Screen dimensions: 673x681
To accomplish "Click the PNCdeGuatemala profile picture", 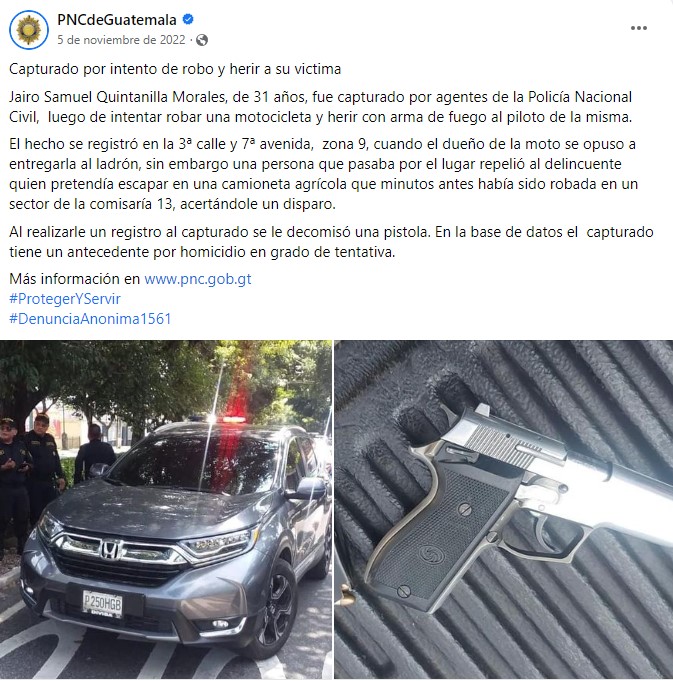I will (29, 30).
